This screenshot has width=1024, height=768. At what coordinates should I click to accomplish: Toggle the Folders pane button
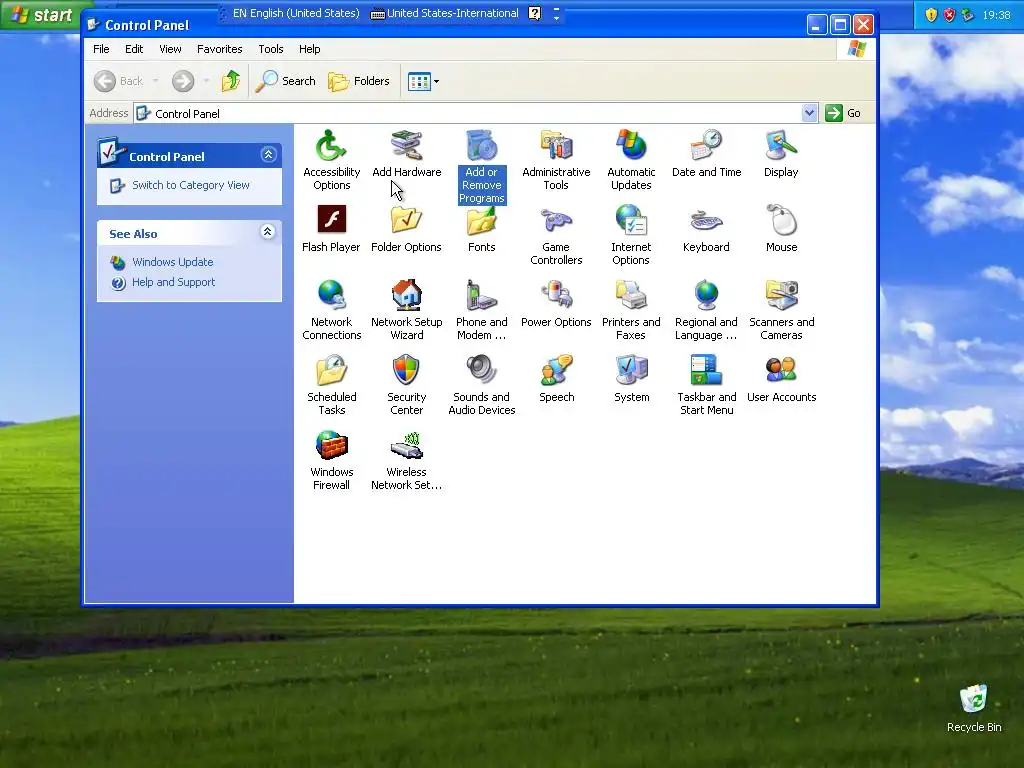point(359,81)
